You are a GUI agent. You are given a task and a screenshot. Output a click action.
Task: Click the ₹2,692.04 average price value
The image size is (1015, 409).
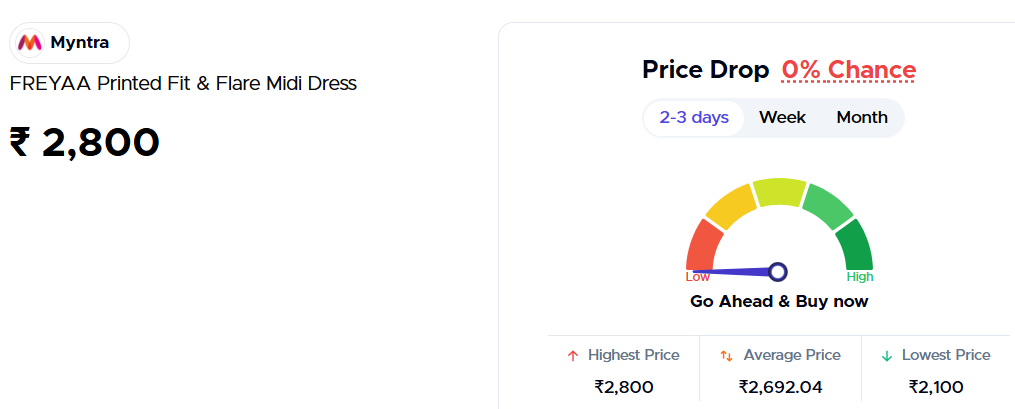[780, 386]
